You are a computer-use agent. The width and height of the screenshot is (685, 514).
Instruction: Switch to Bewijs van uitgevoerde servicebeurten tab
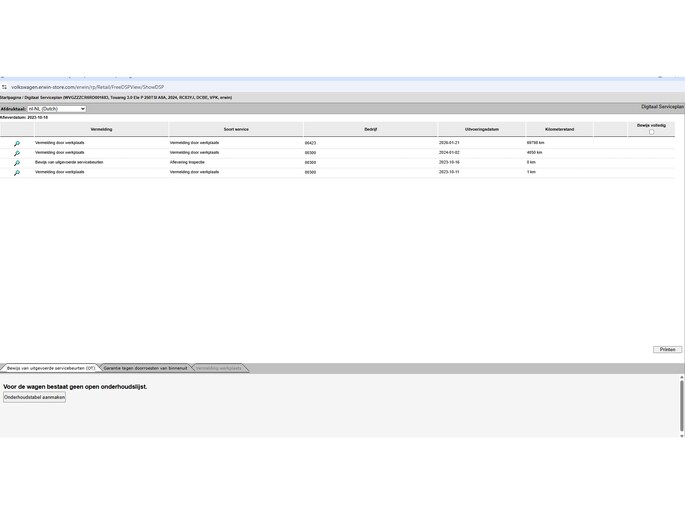click(x=51, y=368)
